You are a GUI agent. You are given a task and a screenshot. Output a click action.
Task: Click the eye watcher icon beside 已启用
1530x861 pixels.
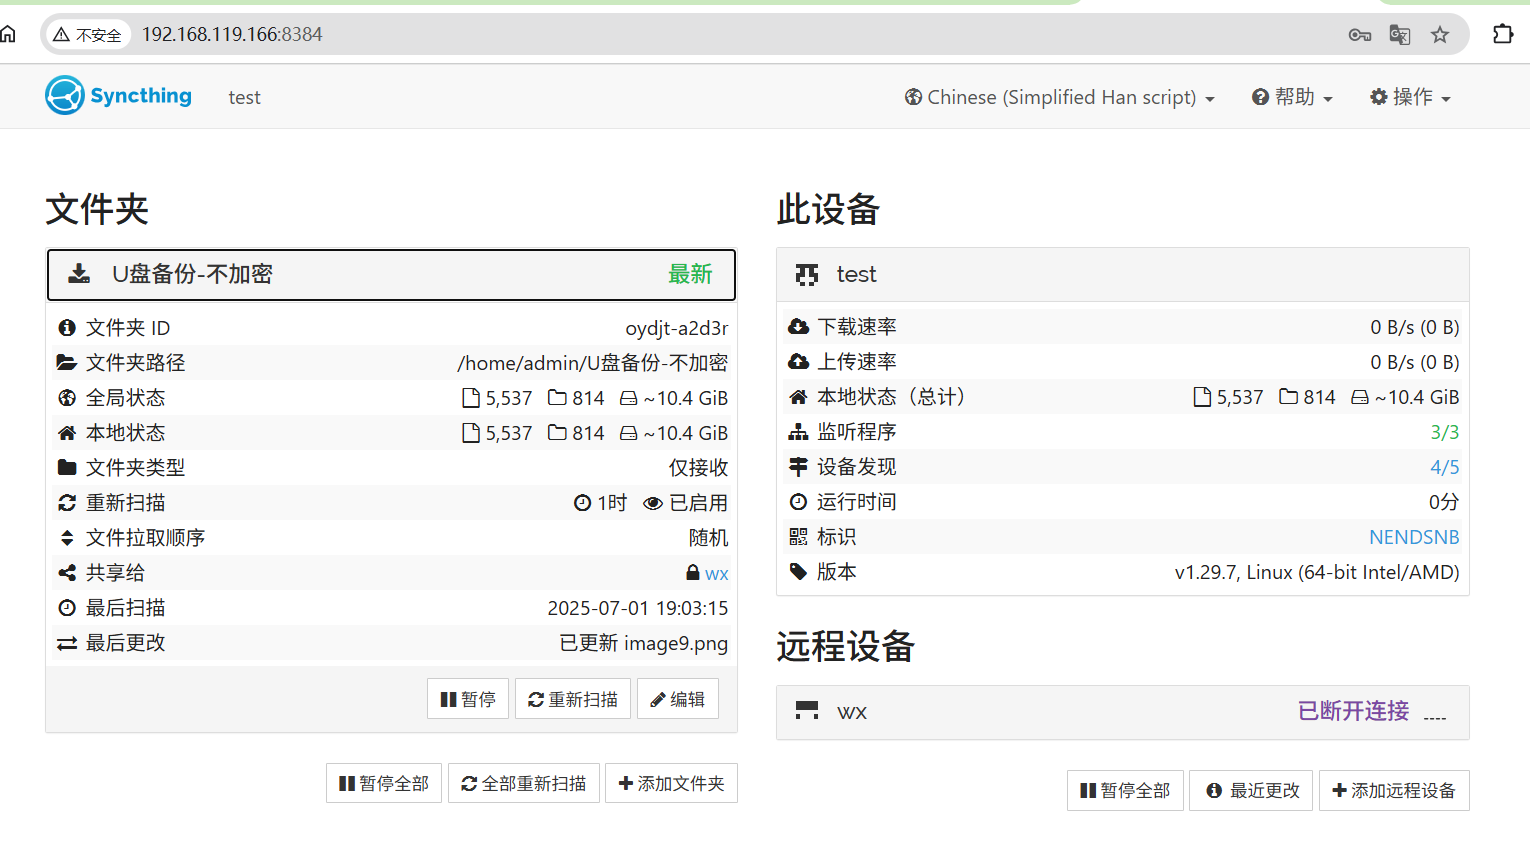pos(653,503)
